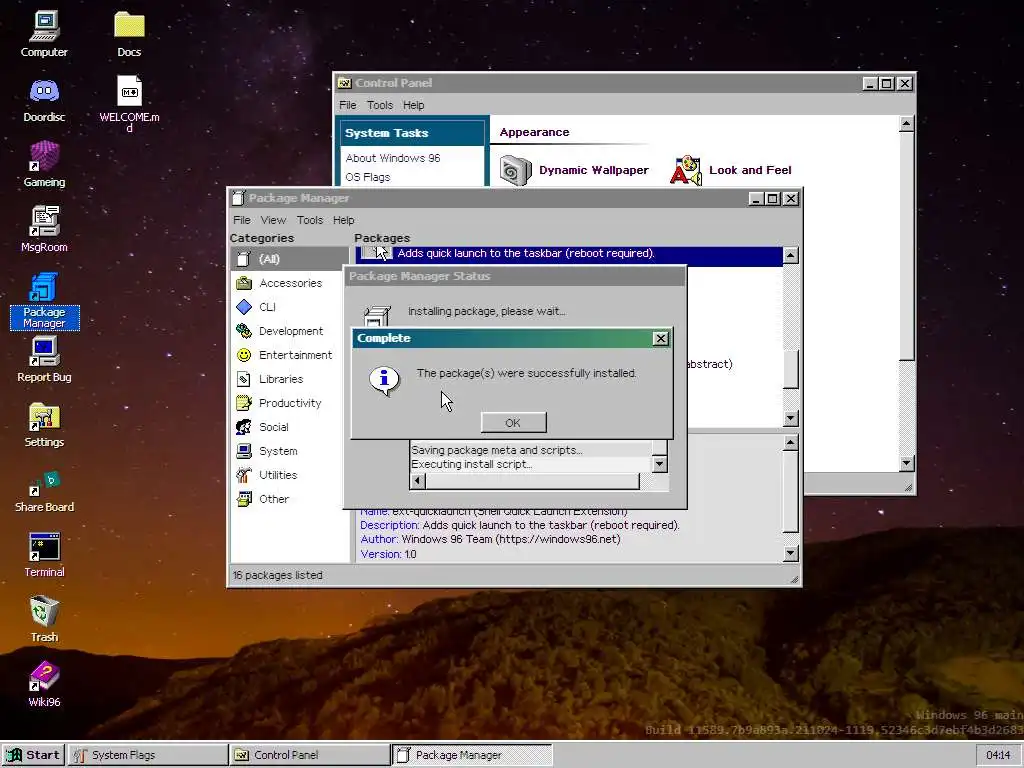This screenshot has height=768, width=1024.
Task: Click the taskbar clock showing 04:14
Action: (x=998, y=755)
